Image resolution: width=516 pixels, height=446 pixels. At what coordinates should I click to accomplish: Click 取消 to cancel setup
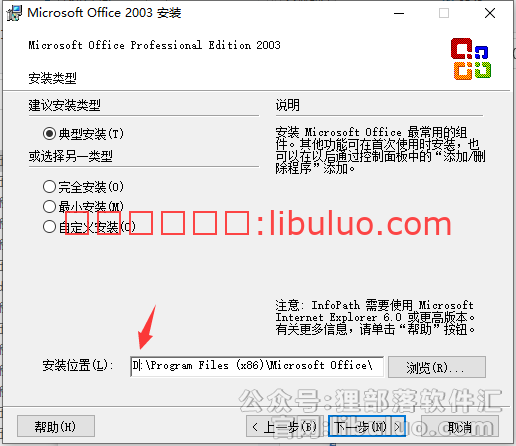[460, 426]
